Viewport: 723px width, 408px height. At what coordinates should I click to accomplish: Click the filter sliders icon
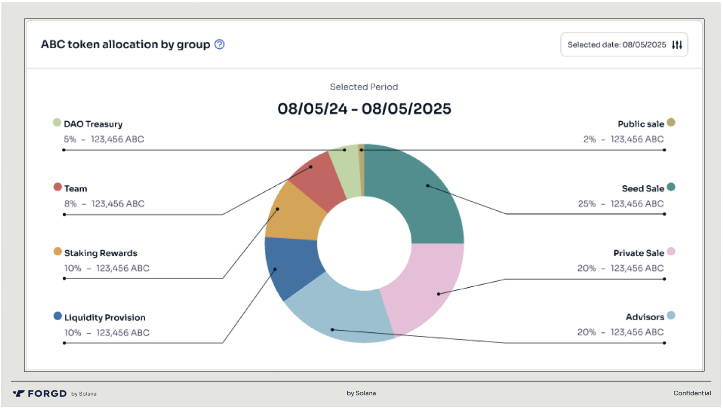(677, 45)
